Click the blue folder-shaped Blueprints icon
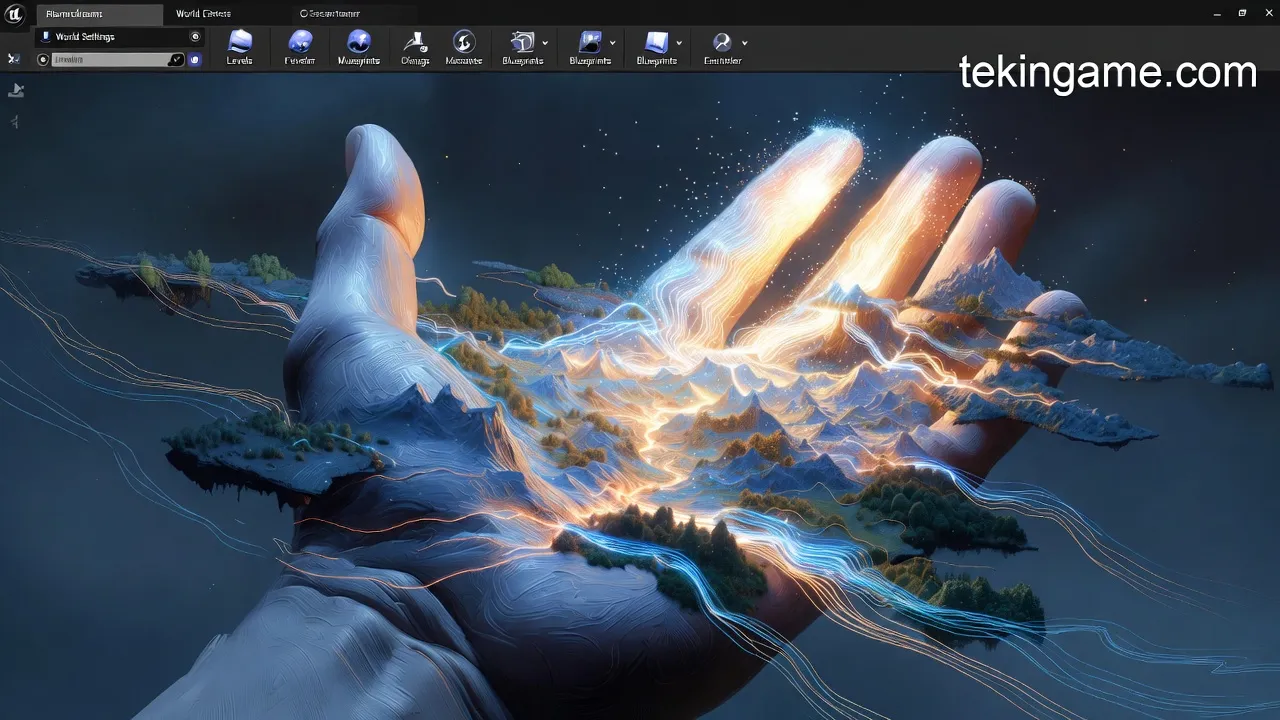Screen dimensions: 1280x720 656,42
